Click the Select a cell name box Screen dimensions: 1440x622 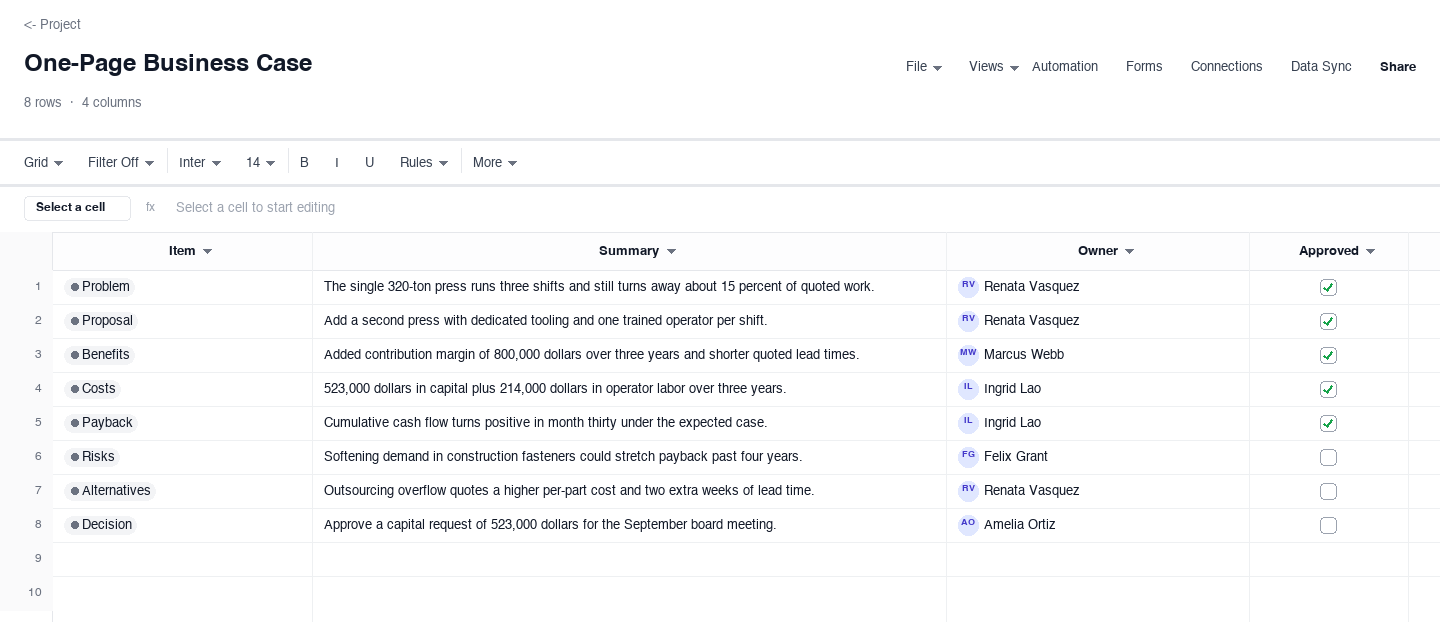[x=77, y=208]
